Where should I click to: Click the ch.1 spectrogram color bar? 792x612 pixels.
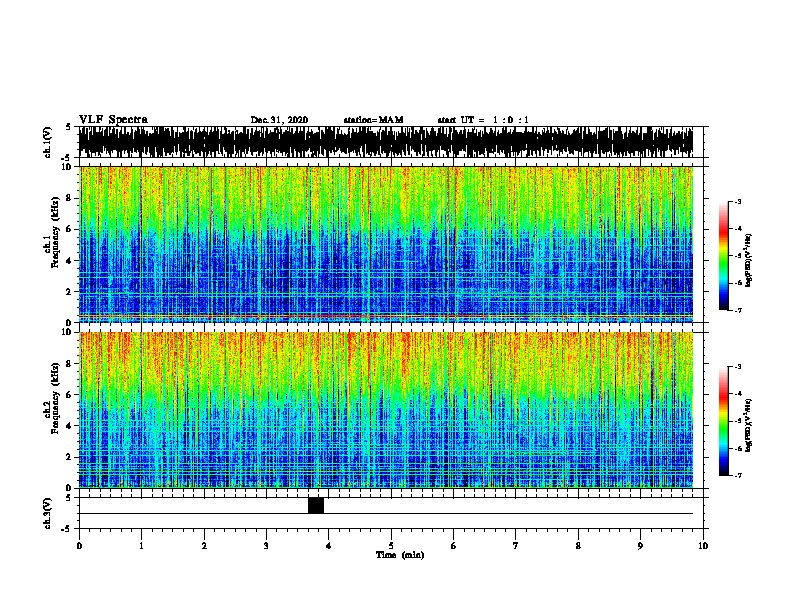(724, 256)
